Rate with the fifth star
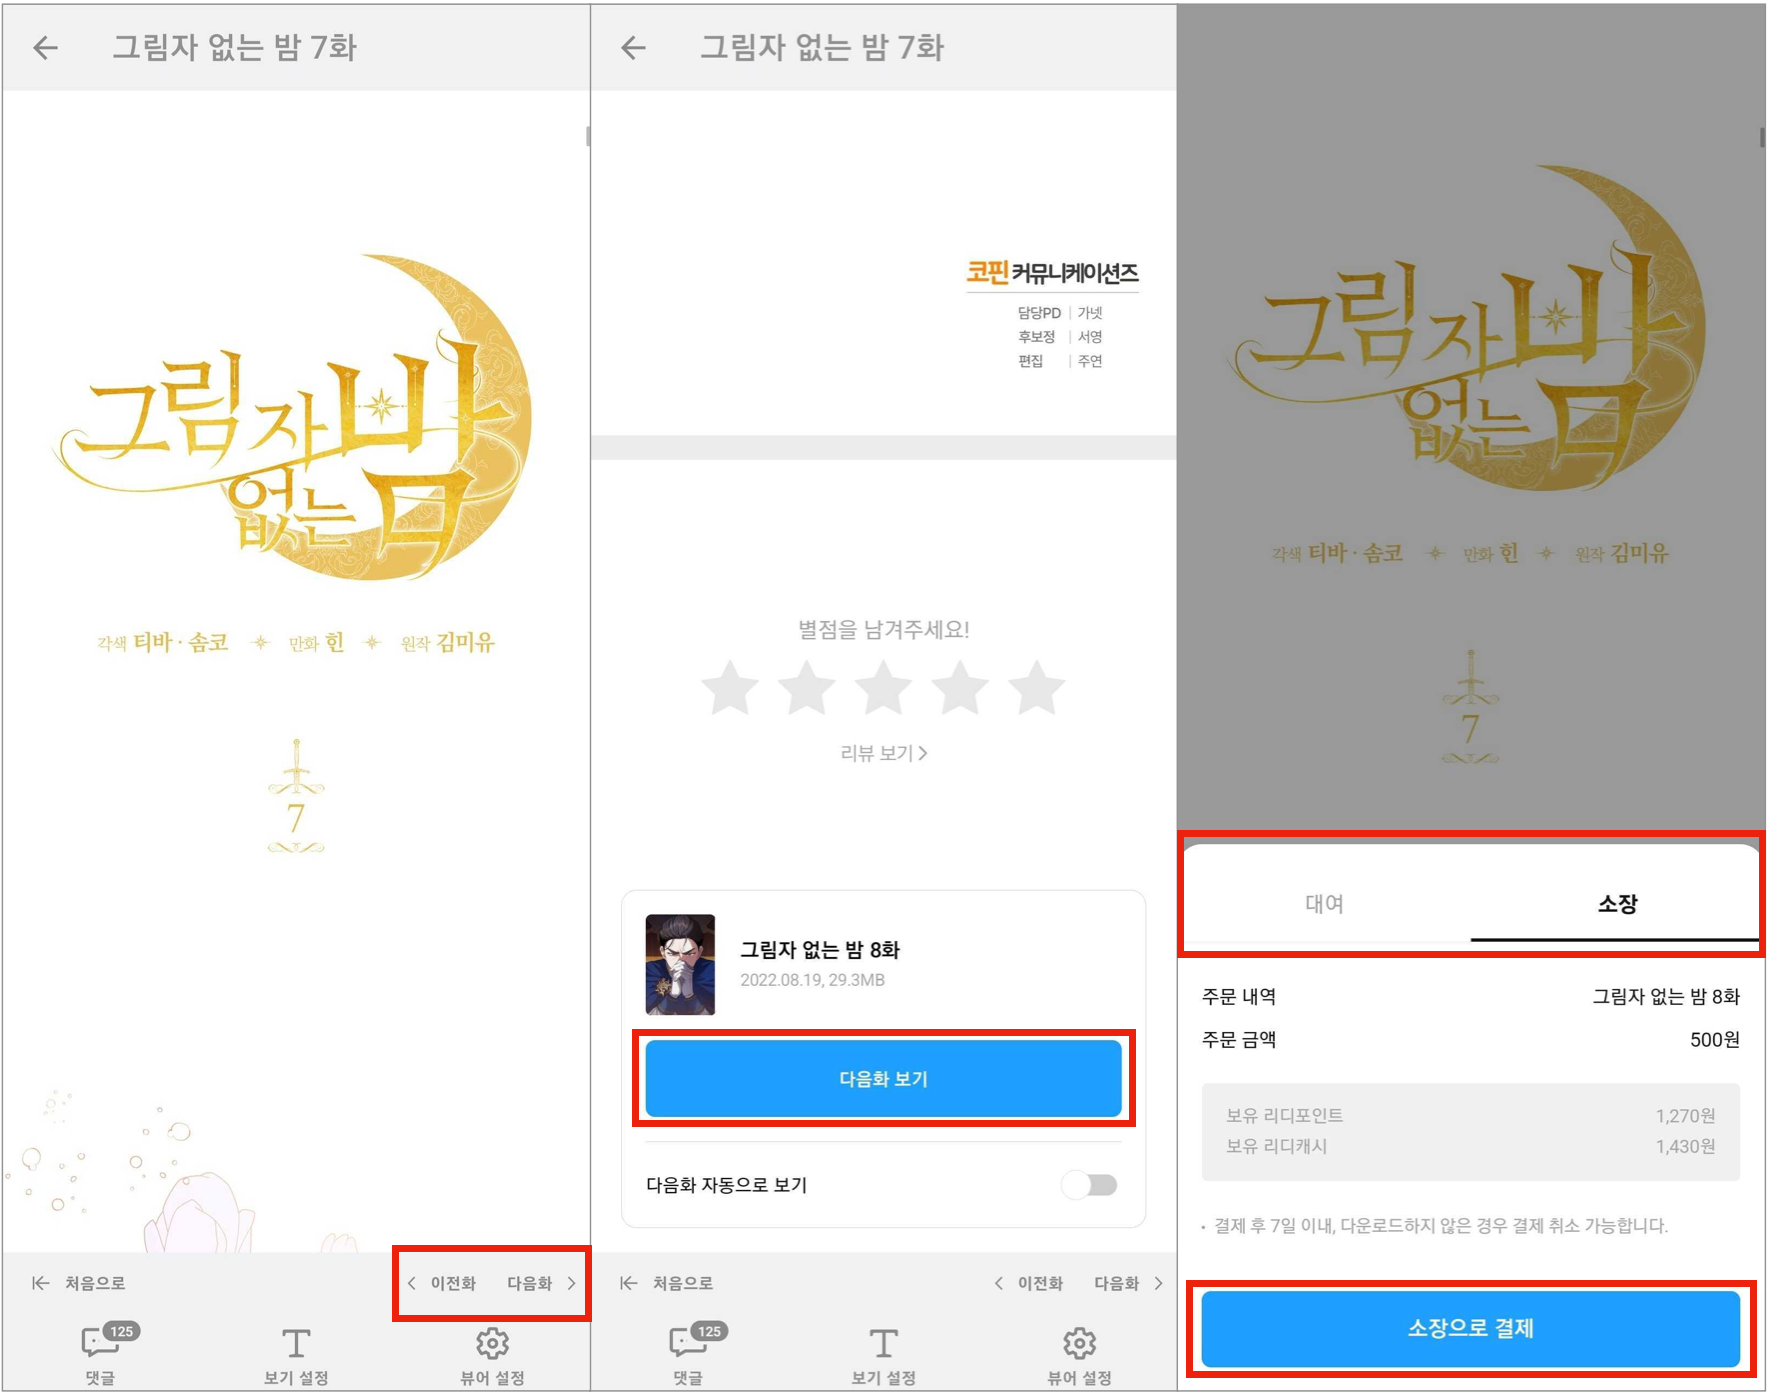Viewport: 1768px width, 1396px height. pyautogui.click(x=1037, y=688)
